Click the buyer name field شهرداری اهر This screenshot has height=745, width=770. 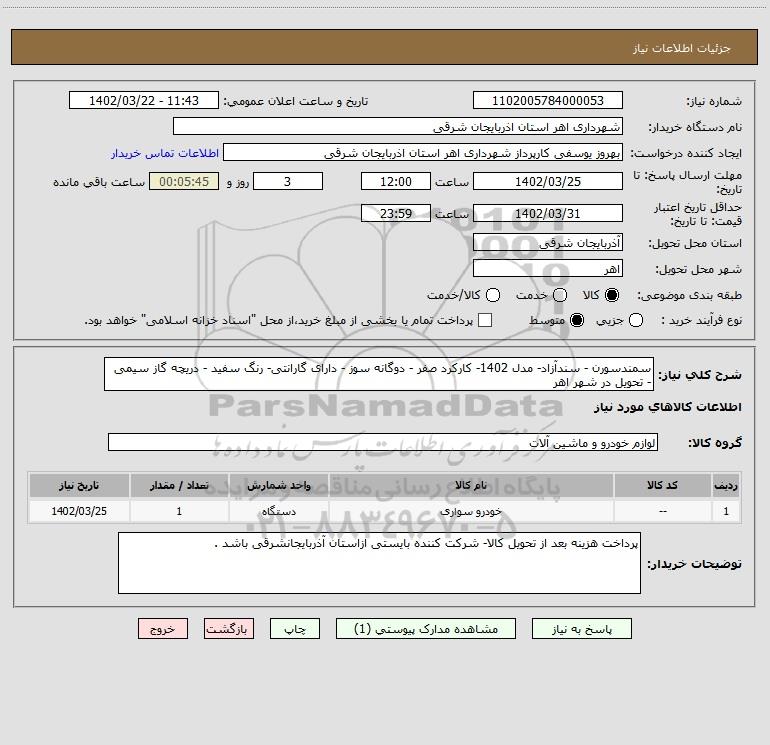coord(398,127)
